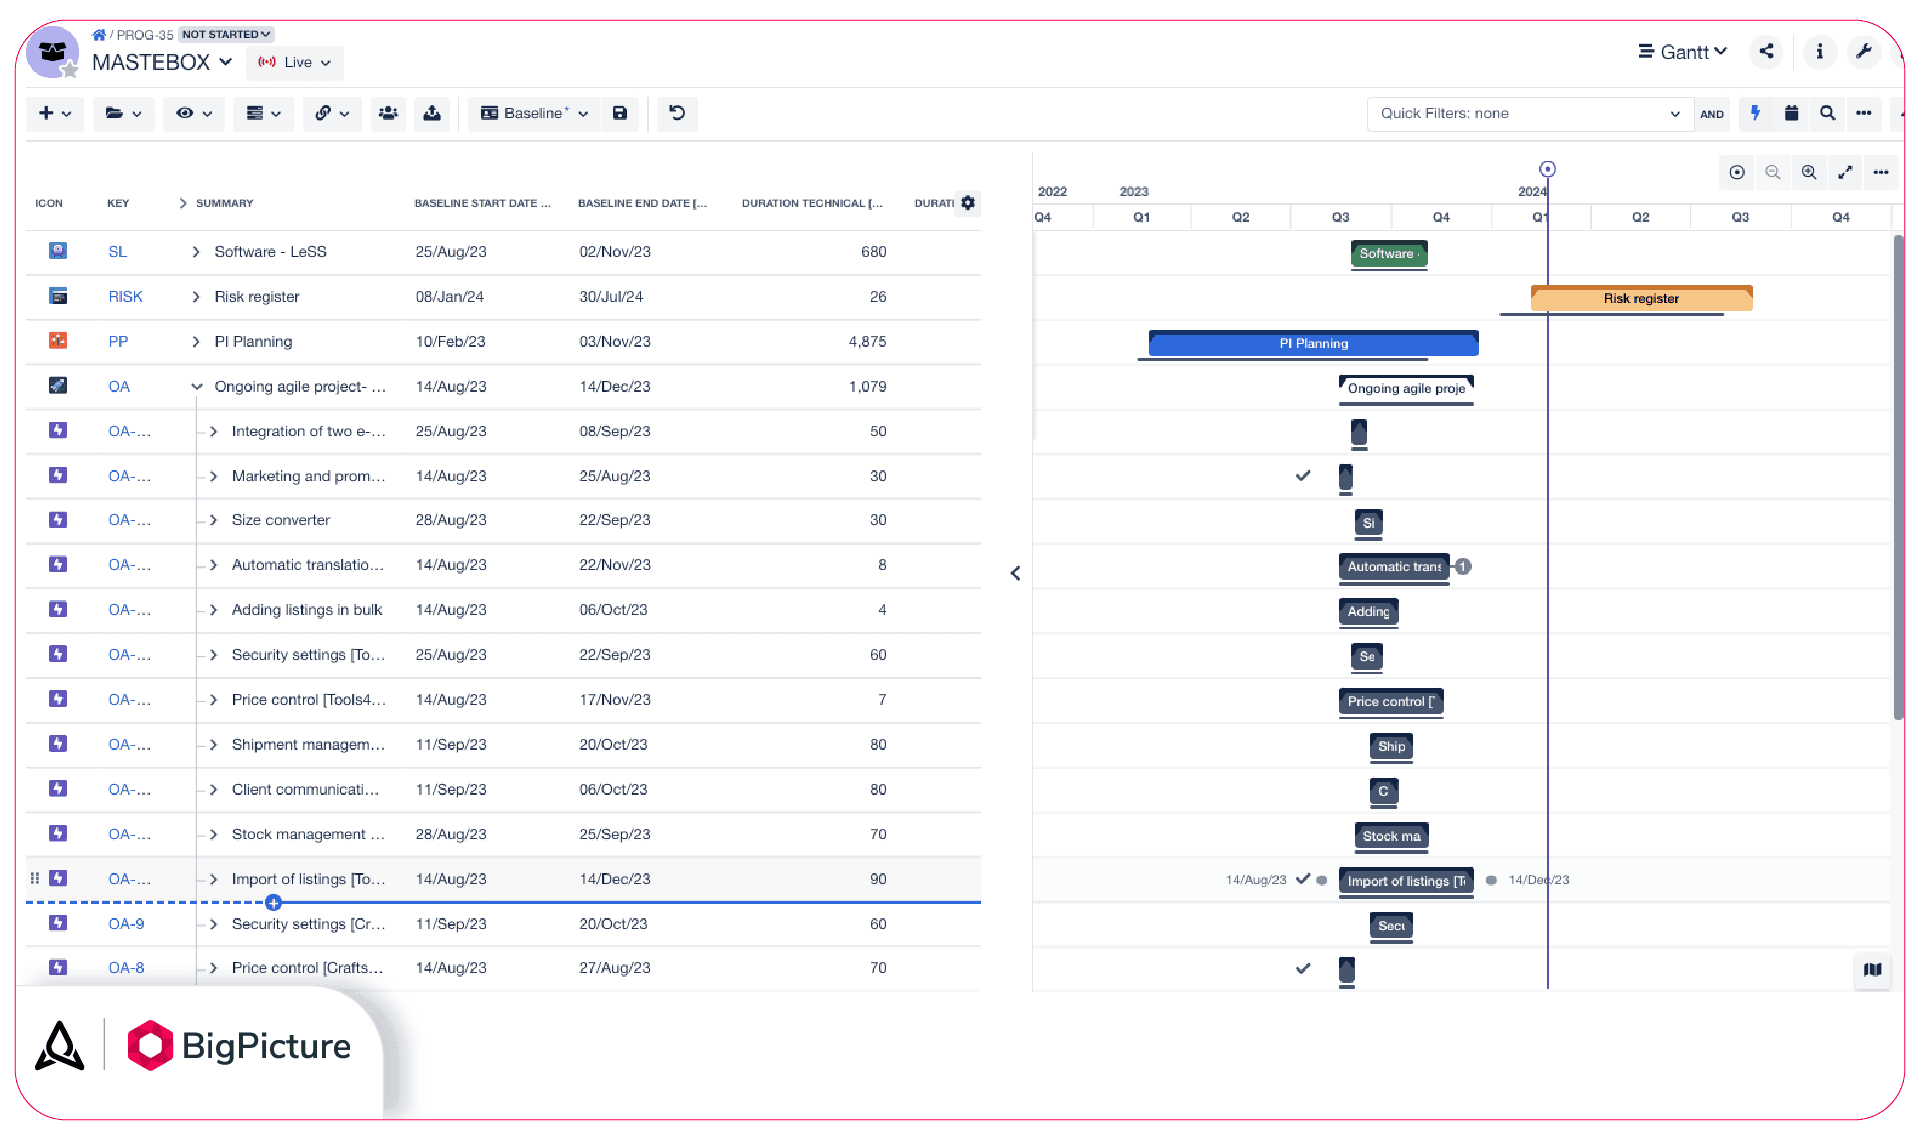Open the Quick Filters dropdown
The image size is (1920, 1140).
[x=1530, y=114]
